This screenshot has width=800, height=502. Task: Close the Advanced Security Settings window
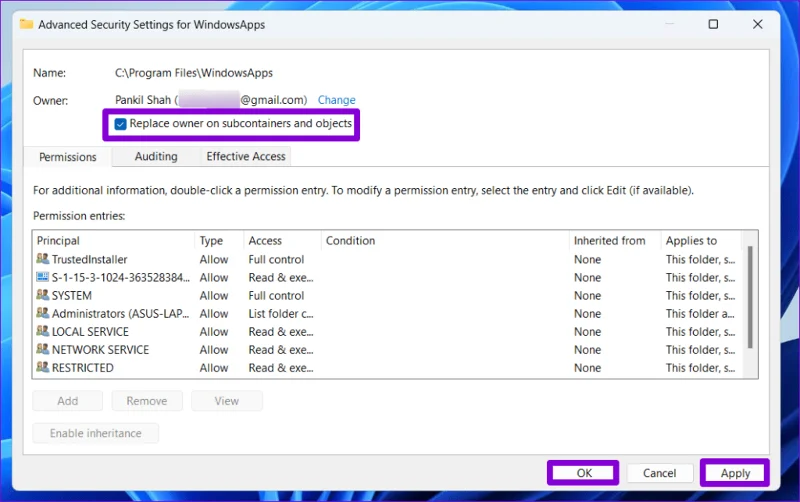tap(758, 24)
